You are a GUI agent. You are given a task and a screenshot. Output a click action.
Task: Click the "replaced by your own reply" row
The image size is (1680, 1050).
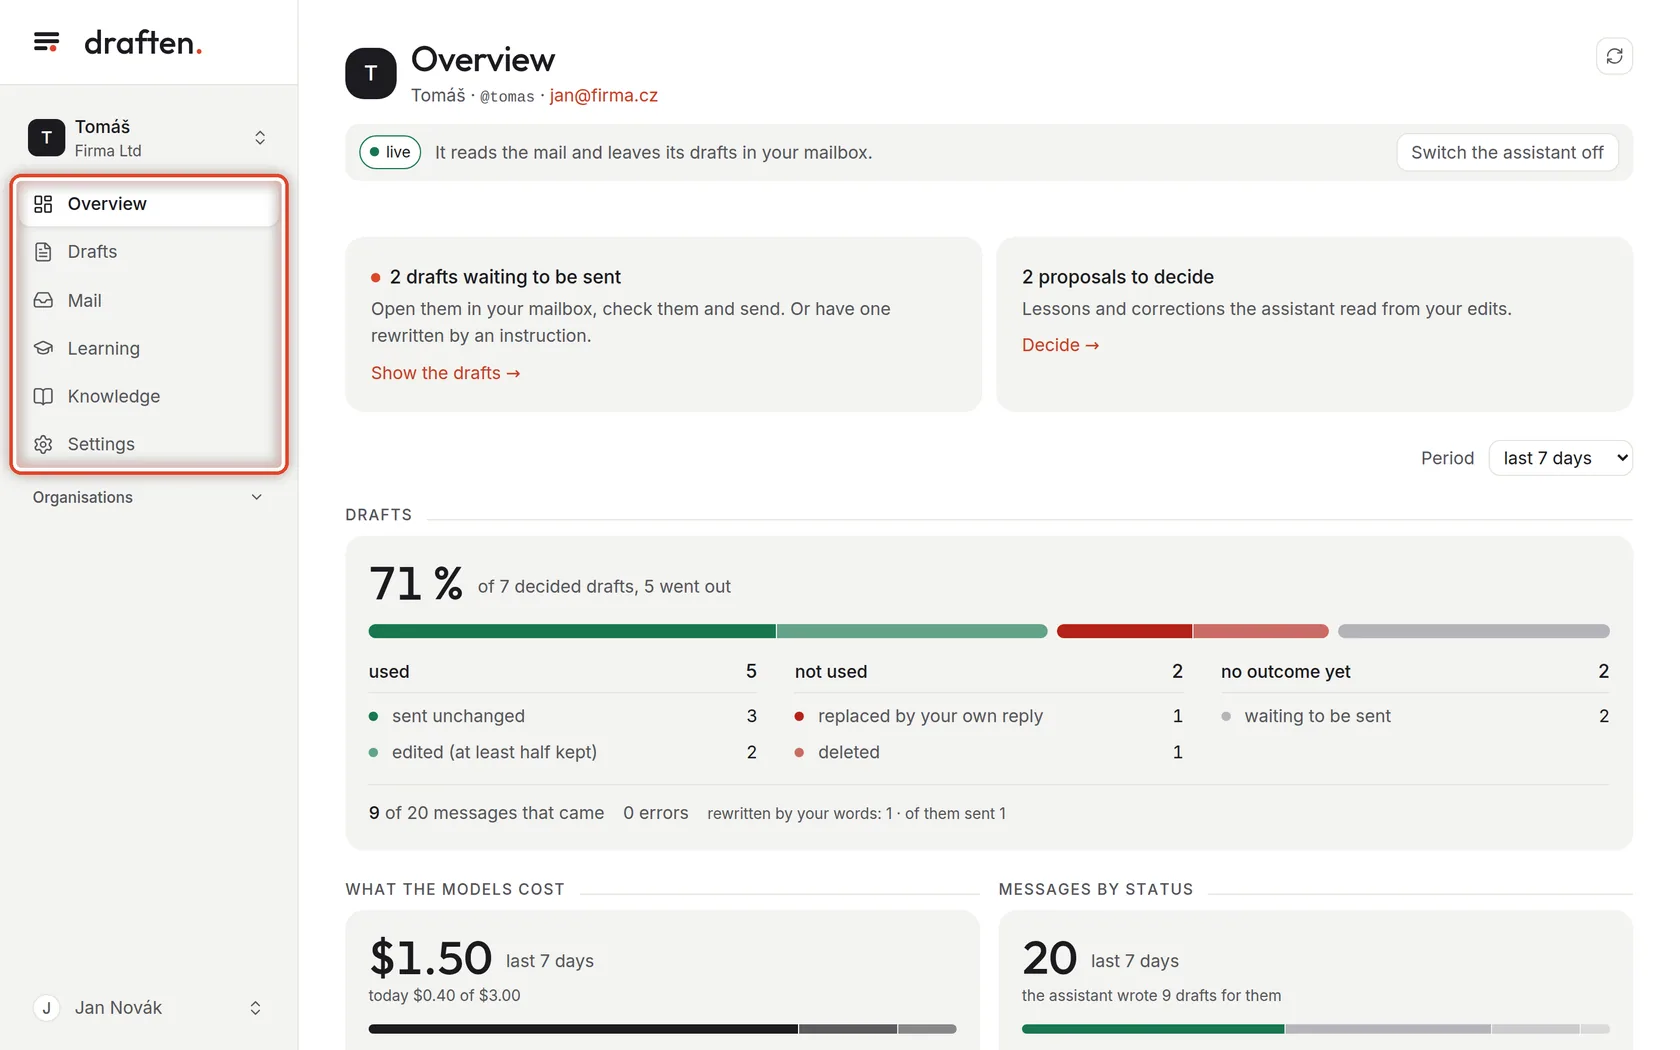click(989, 716)
